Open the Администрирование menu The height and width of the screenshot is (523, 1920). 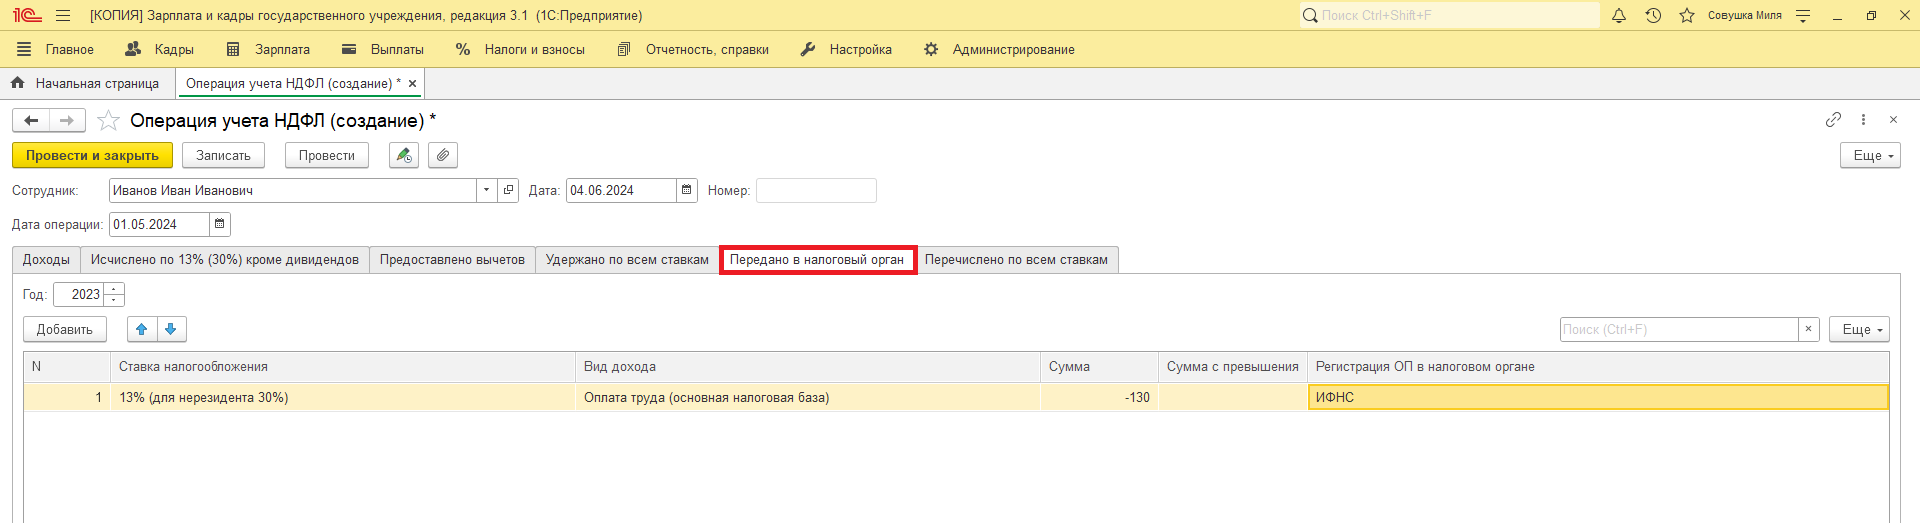(999, 50)
